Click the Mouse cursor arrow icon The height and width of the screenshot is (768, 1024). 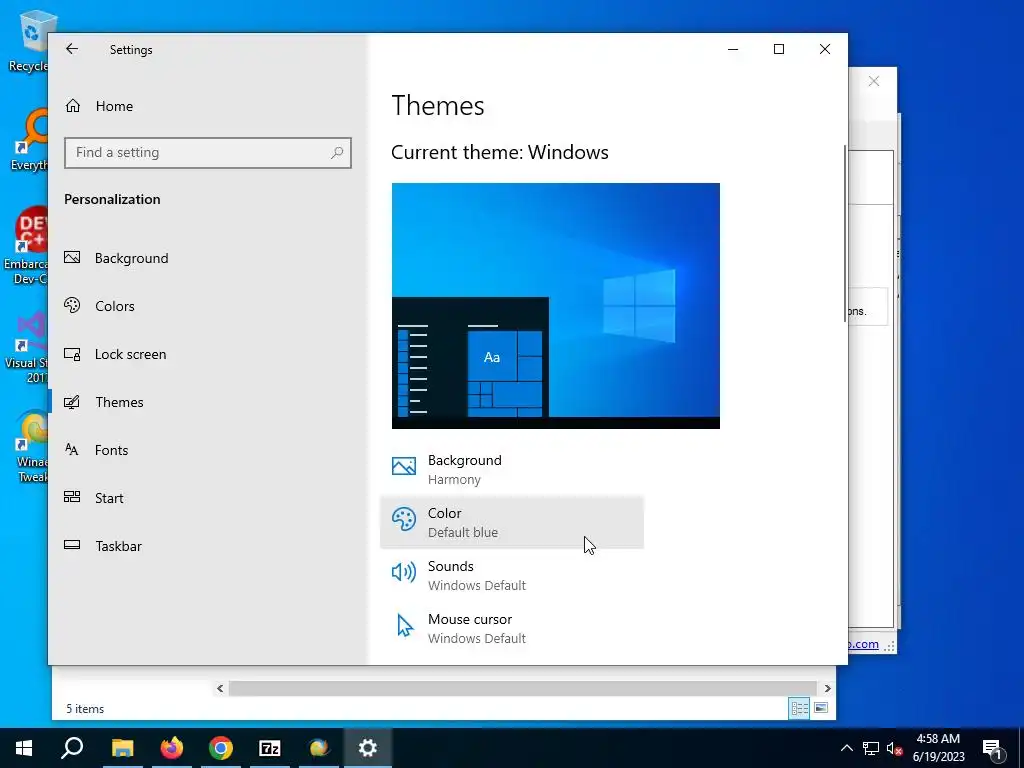coord(405,626)
